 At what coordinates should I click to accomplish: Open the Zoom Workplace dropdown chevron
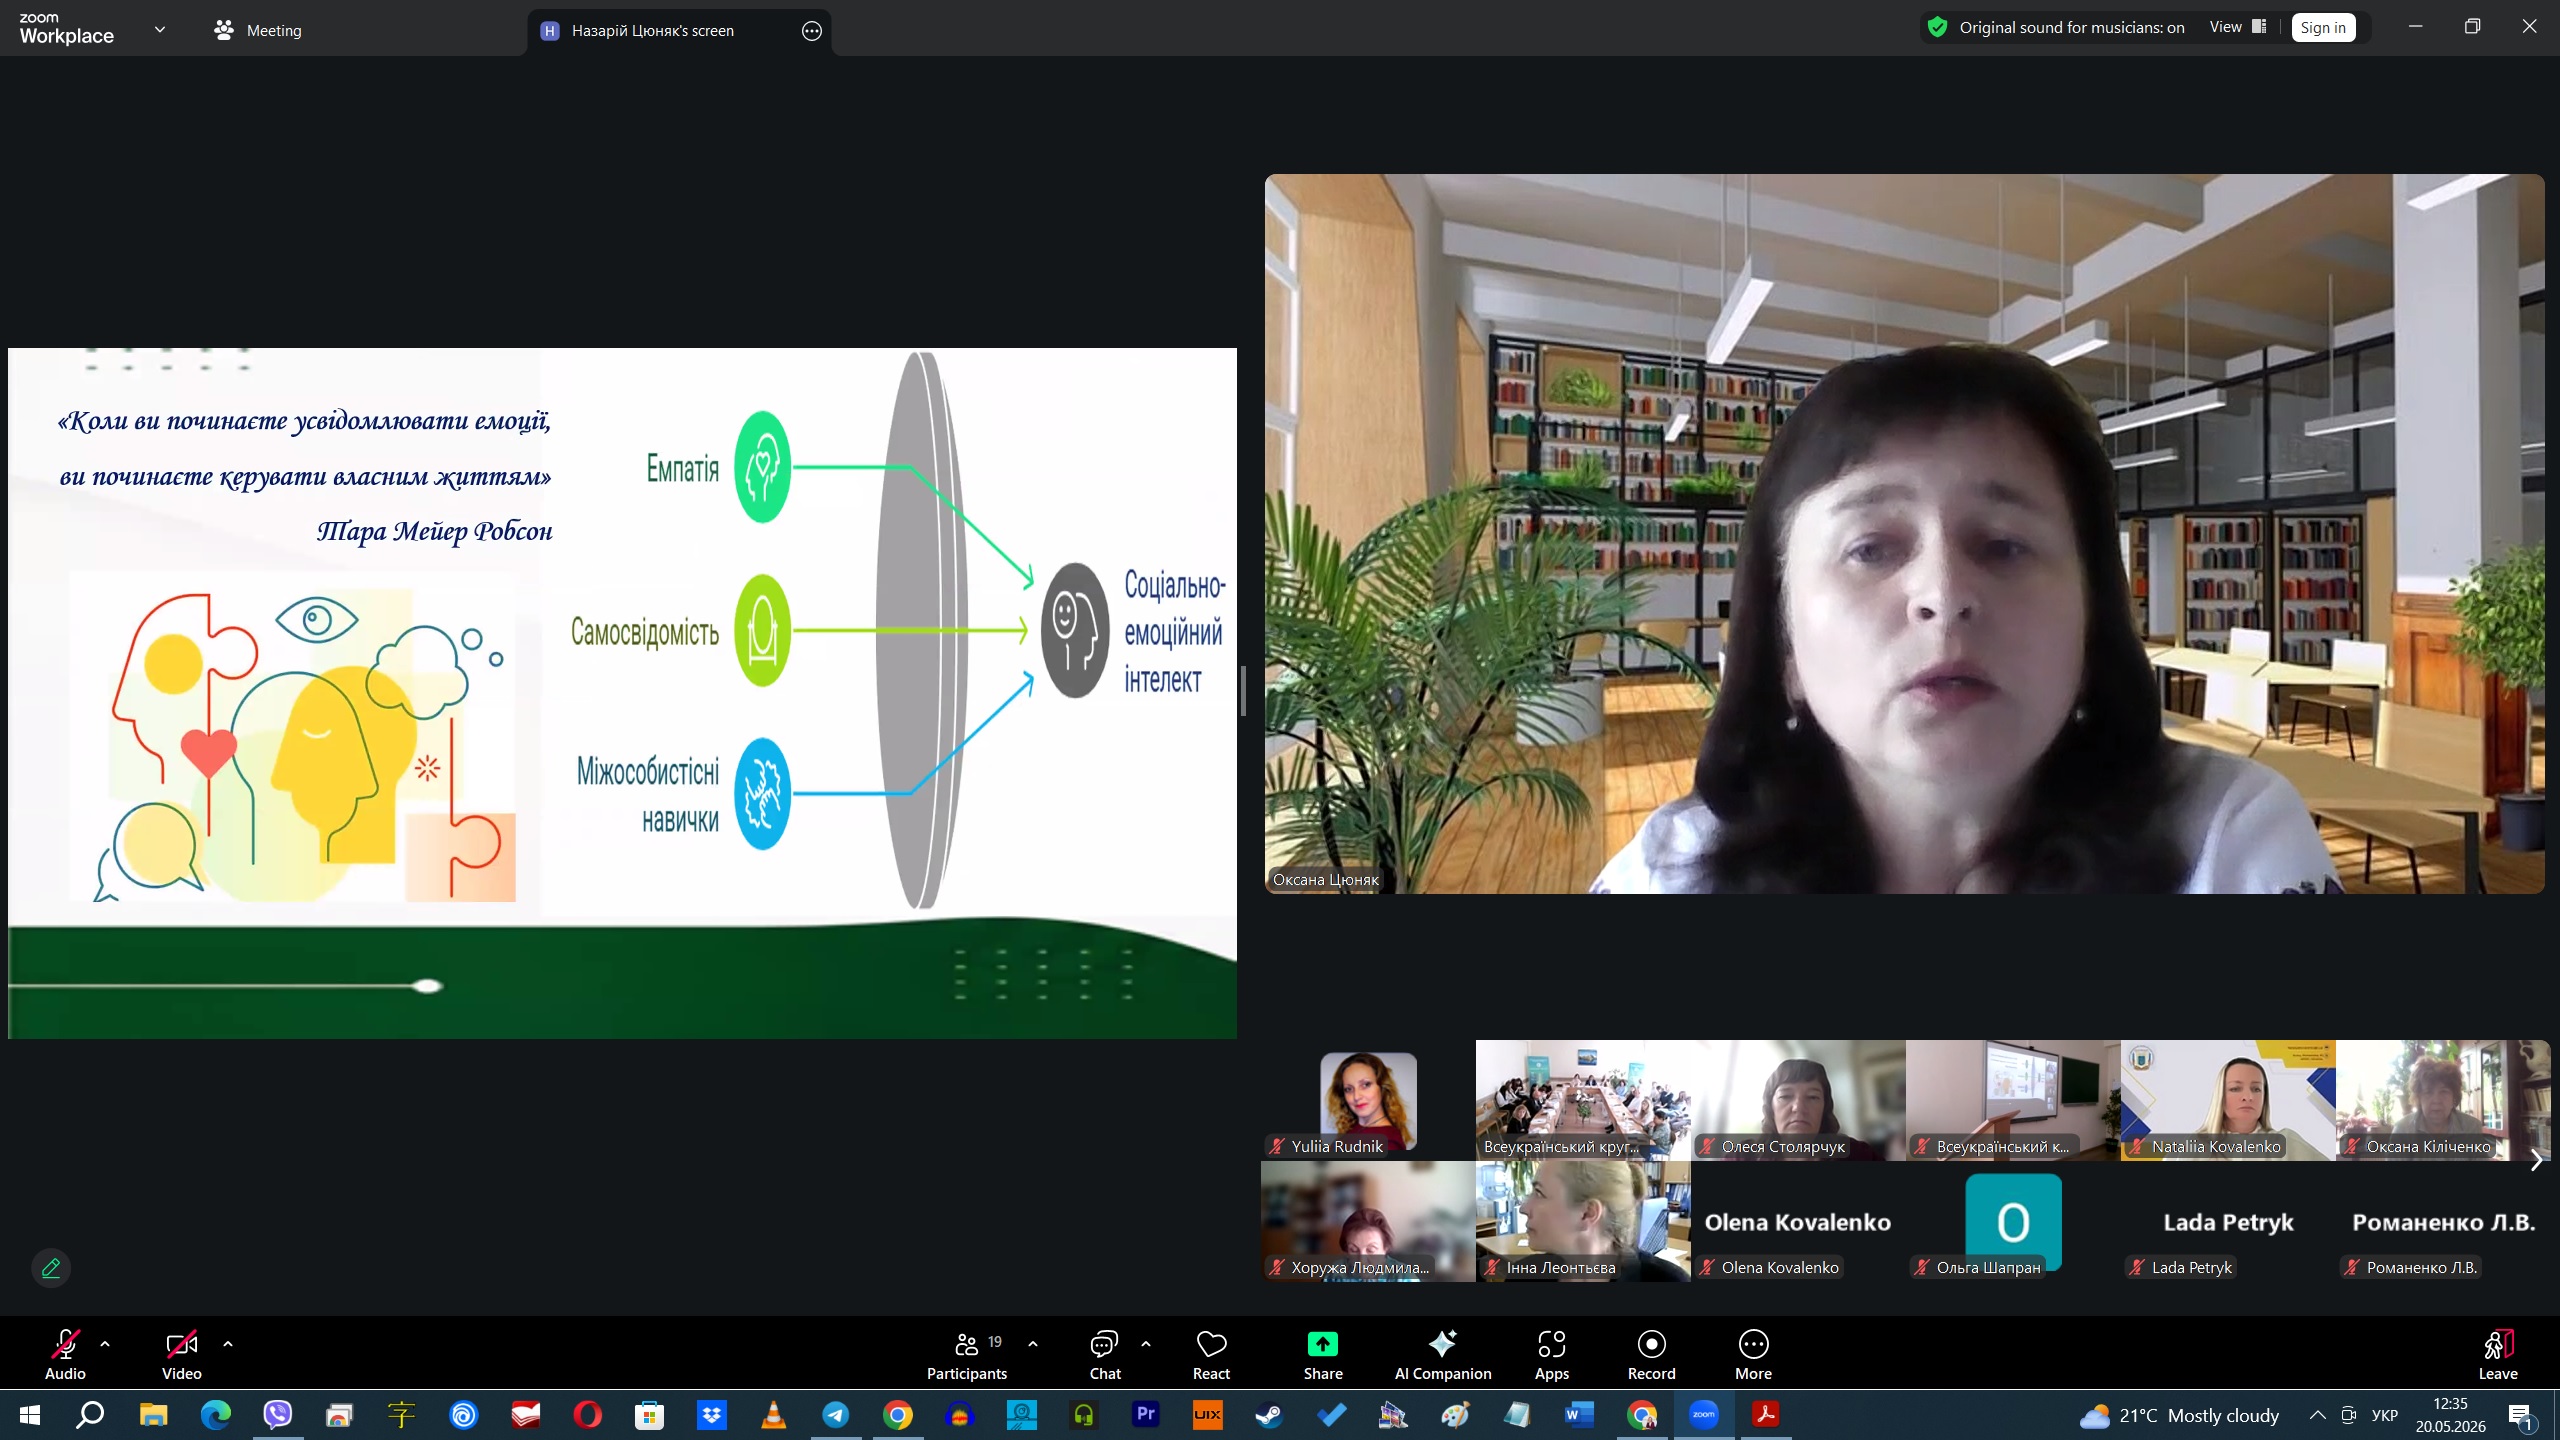160,29
